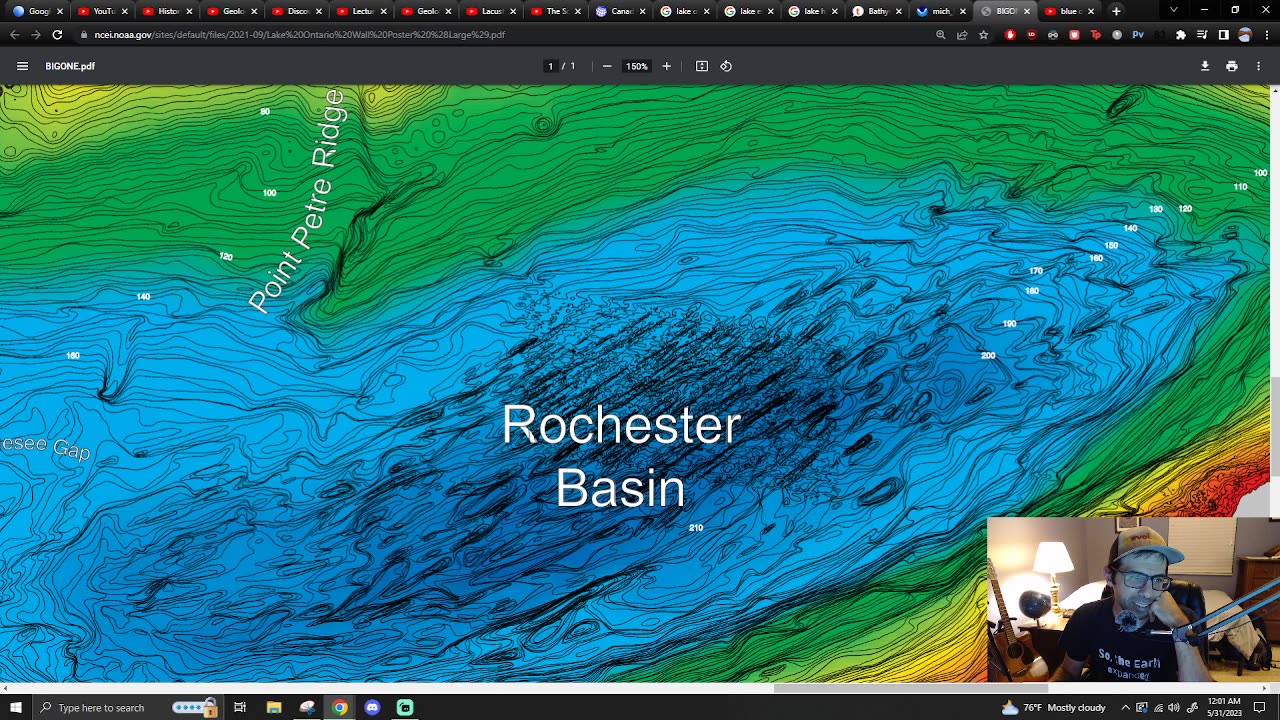Click the PDF page number field
The height and width of the screenshot is (720, 1280).
[x=550, y=66]
